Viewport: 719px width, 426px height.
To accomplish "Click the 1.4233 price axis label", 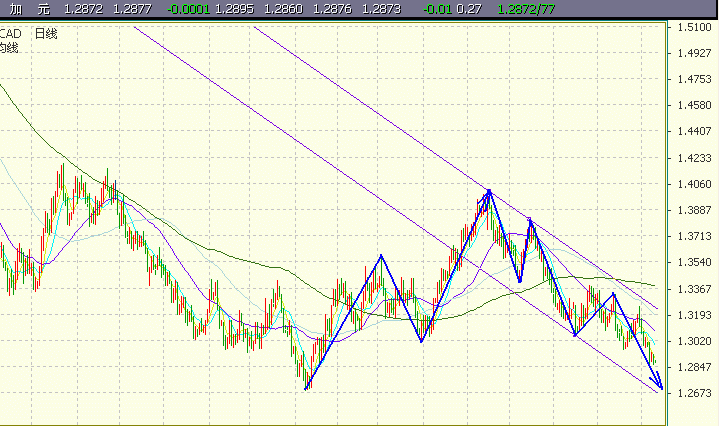I will click(695, 158).
